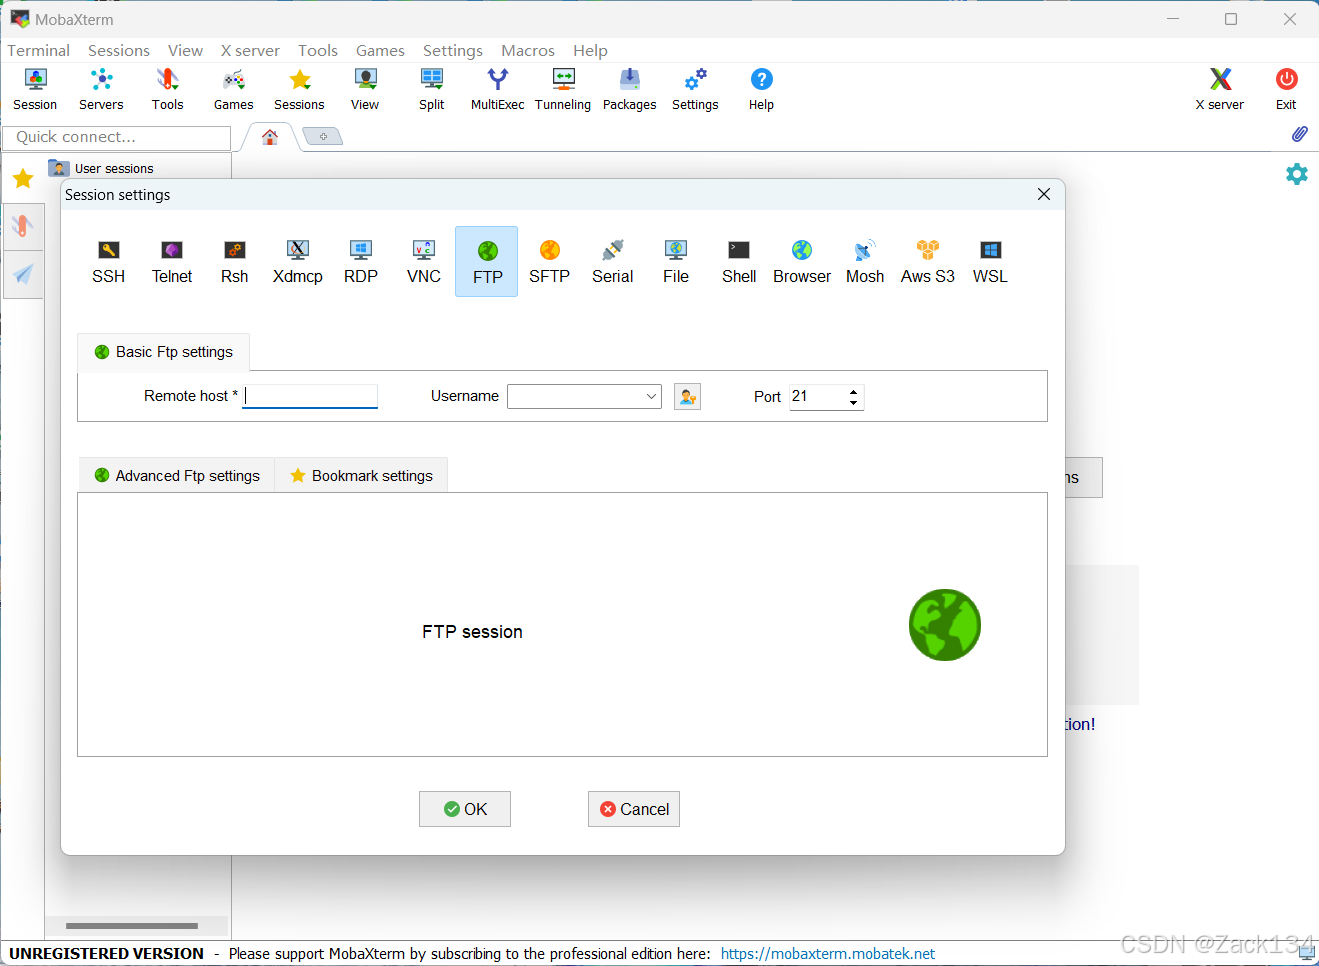Viewport: 1319px width, 966px height.
Task: Choose VNC session type
Action: tap(424, 262)
